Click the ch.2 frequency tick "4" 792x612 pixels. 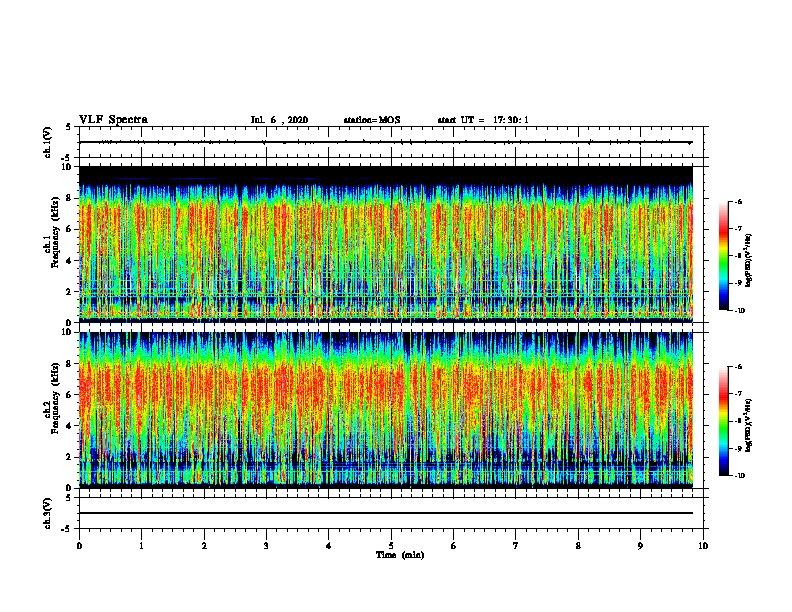69,426
